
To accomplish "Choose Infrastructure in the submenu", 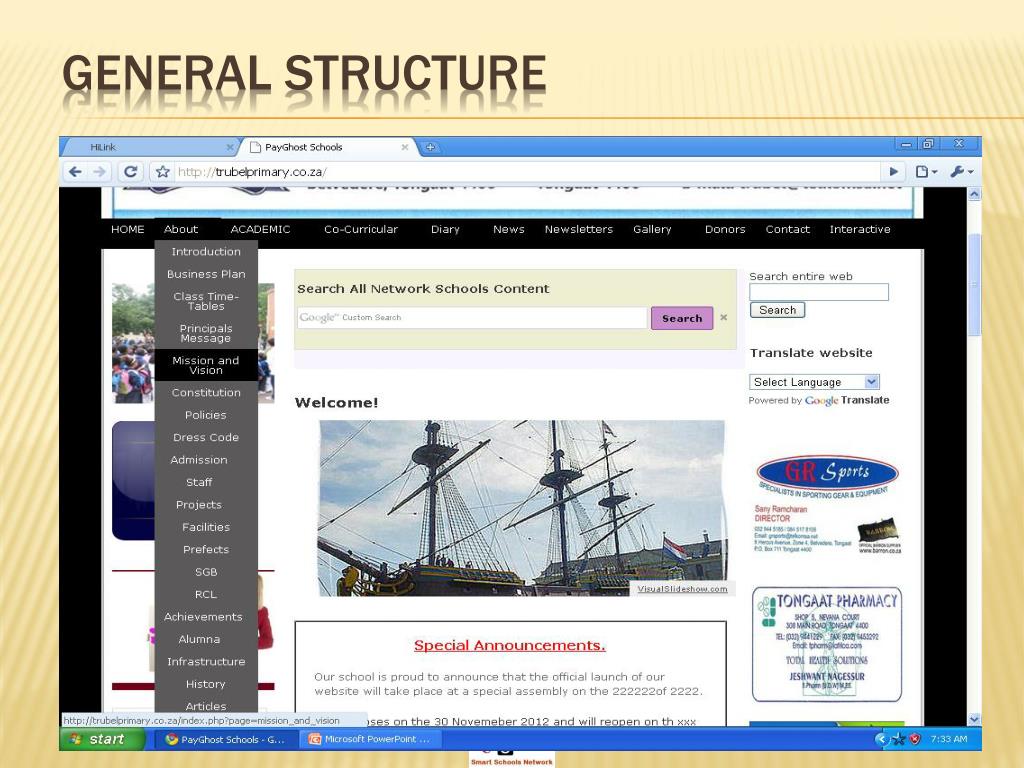I will click(x=206, y=662).
